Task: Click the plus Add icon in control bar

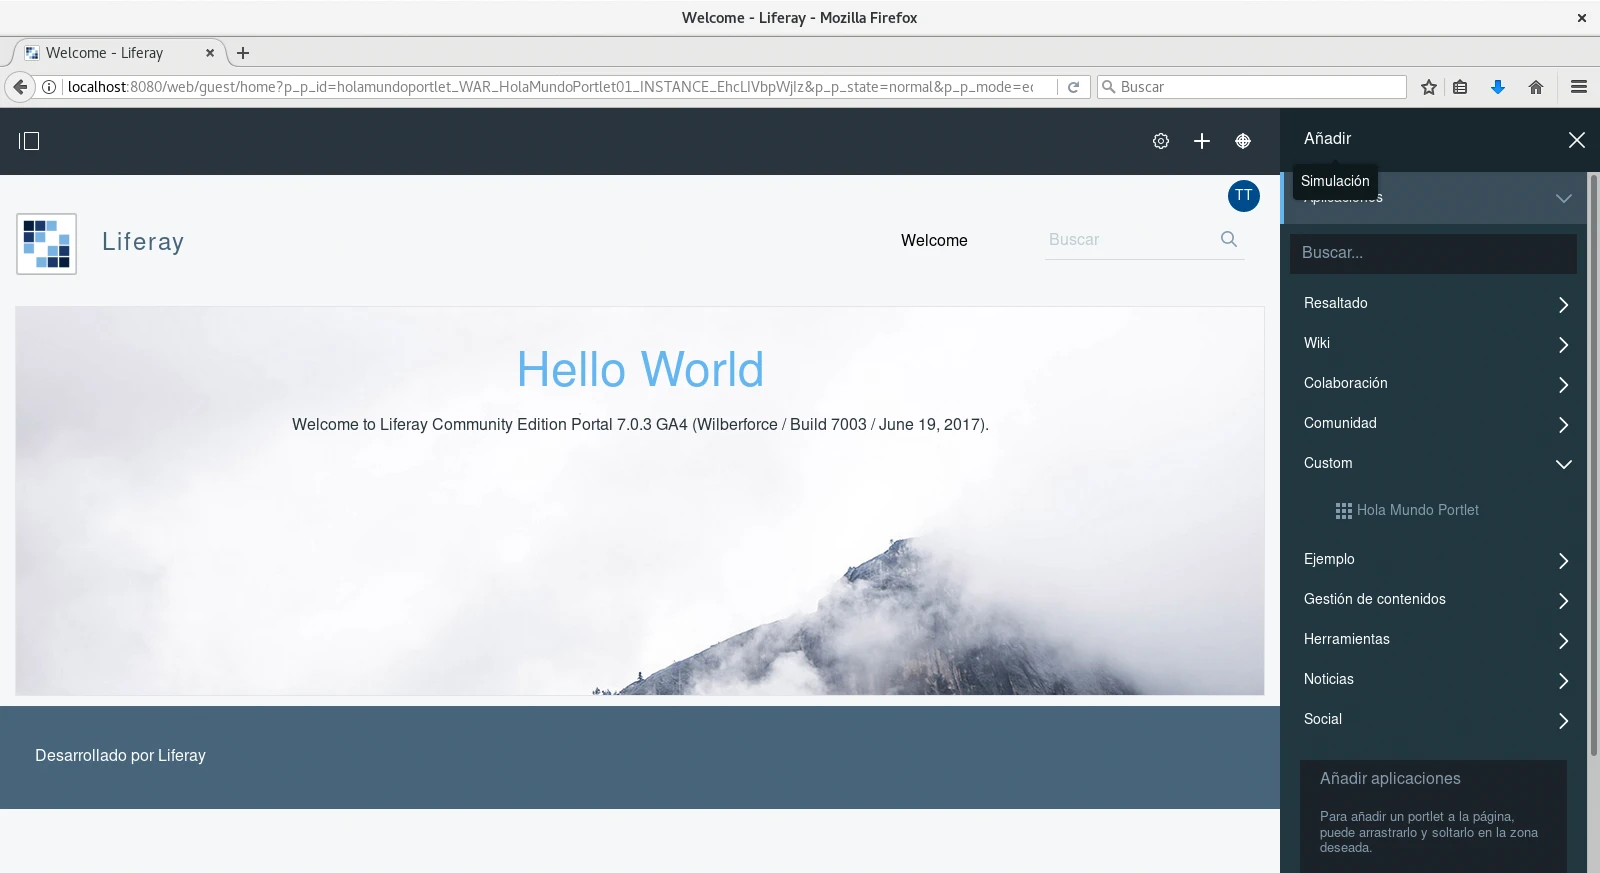Action: coord(1201,141)
